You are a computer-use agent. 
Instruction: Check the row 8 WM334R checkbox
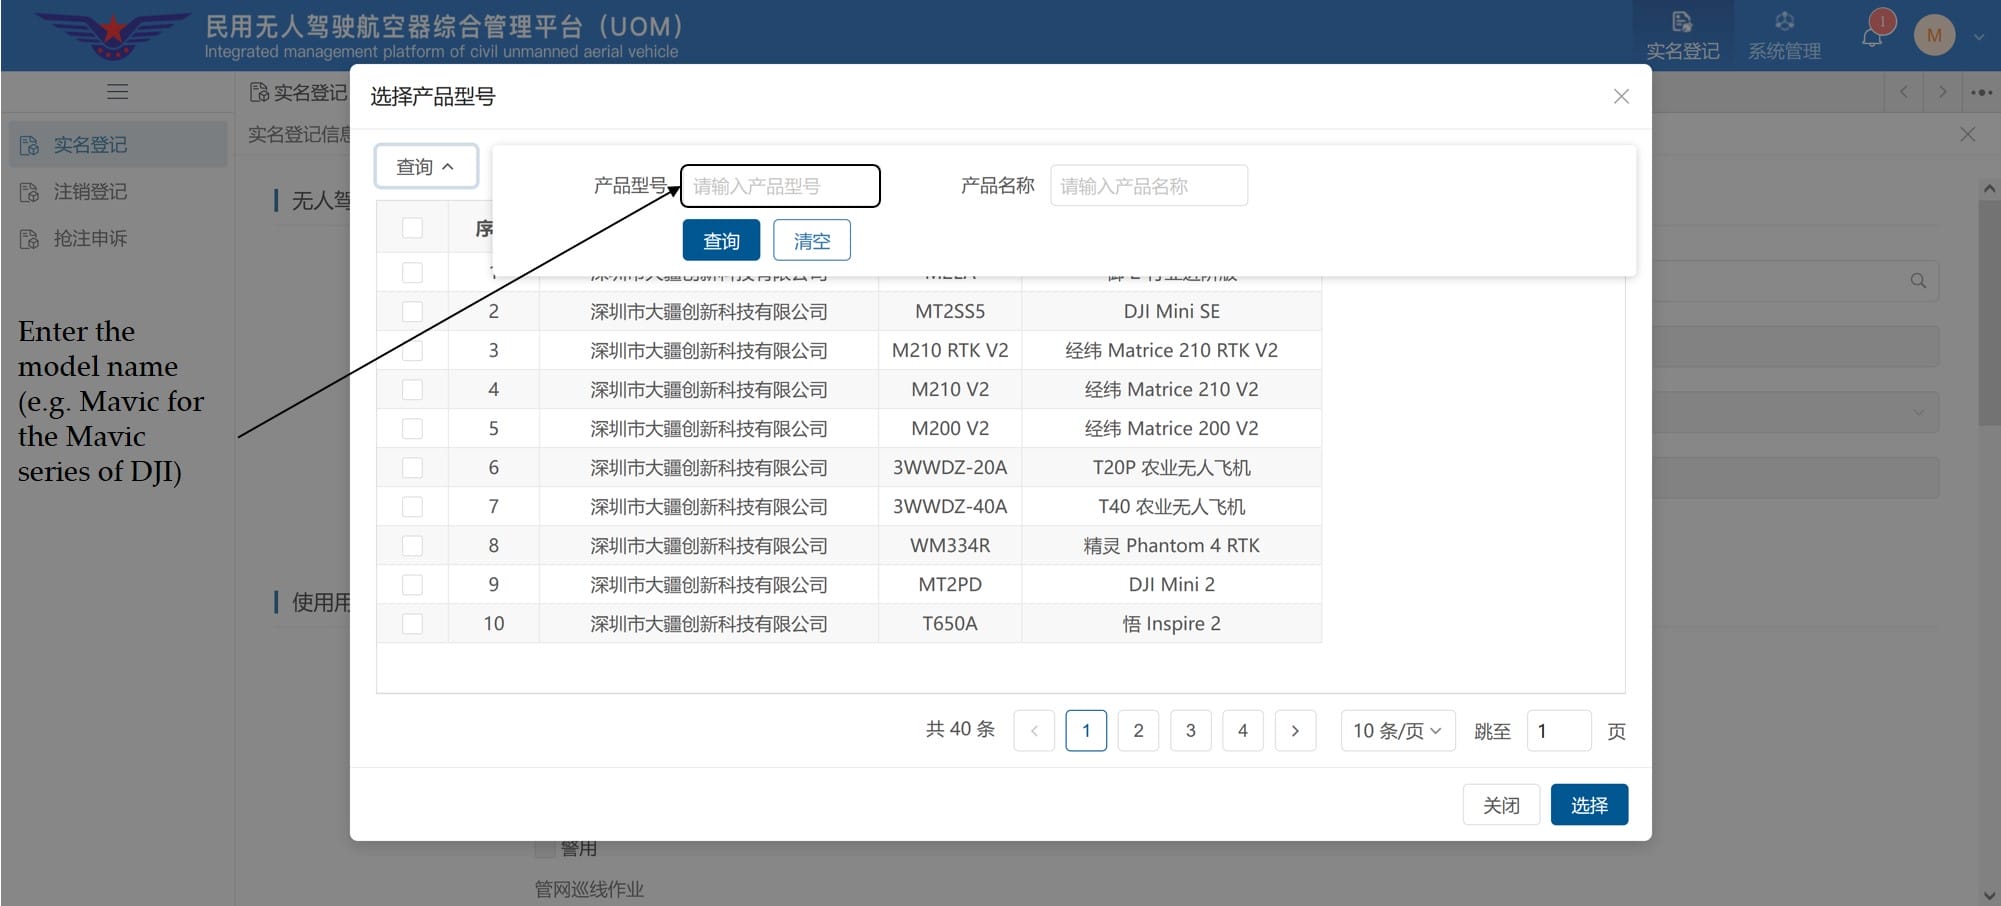pos(412,546)
